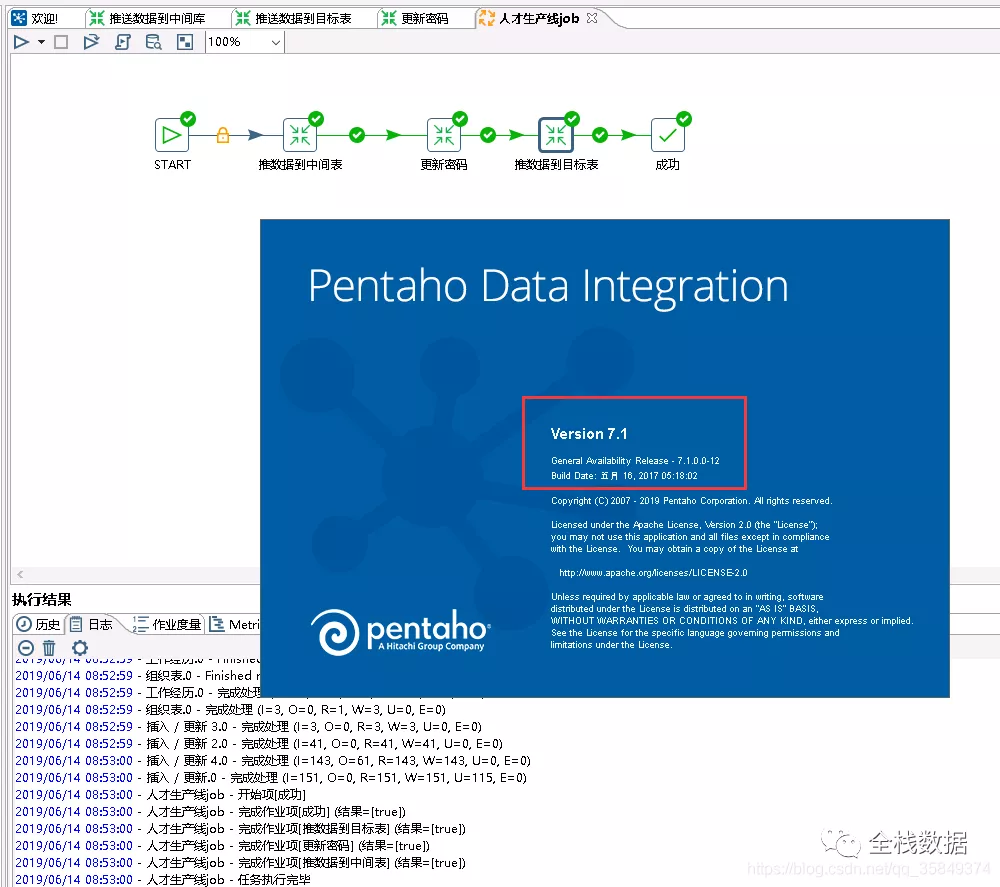Image resolution: width=1000 pixels, height=887 pixels.
Task: Click the lock icon on the START hop
Action: tap(223, 135)
